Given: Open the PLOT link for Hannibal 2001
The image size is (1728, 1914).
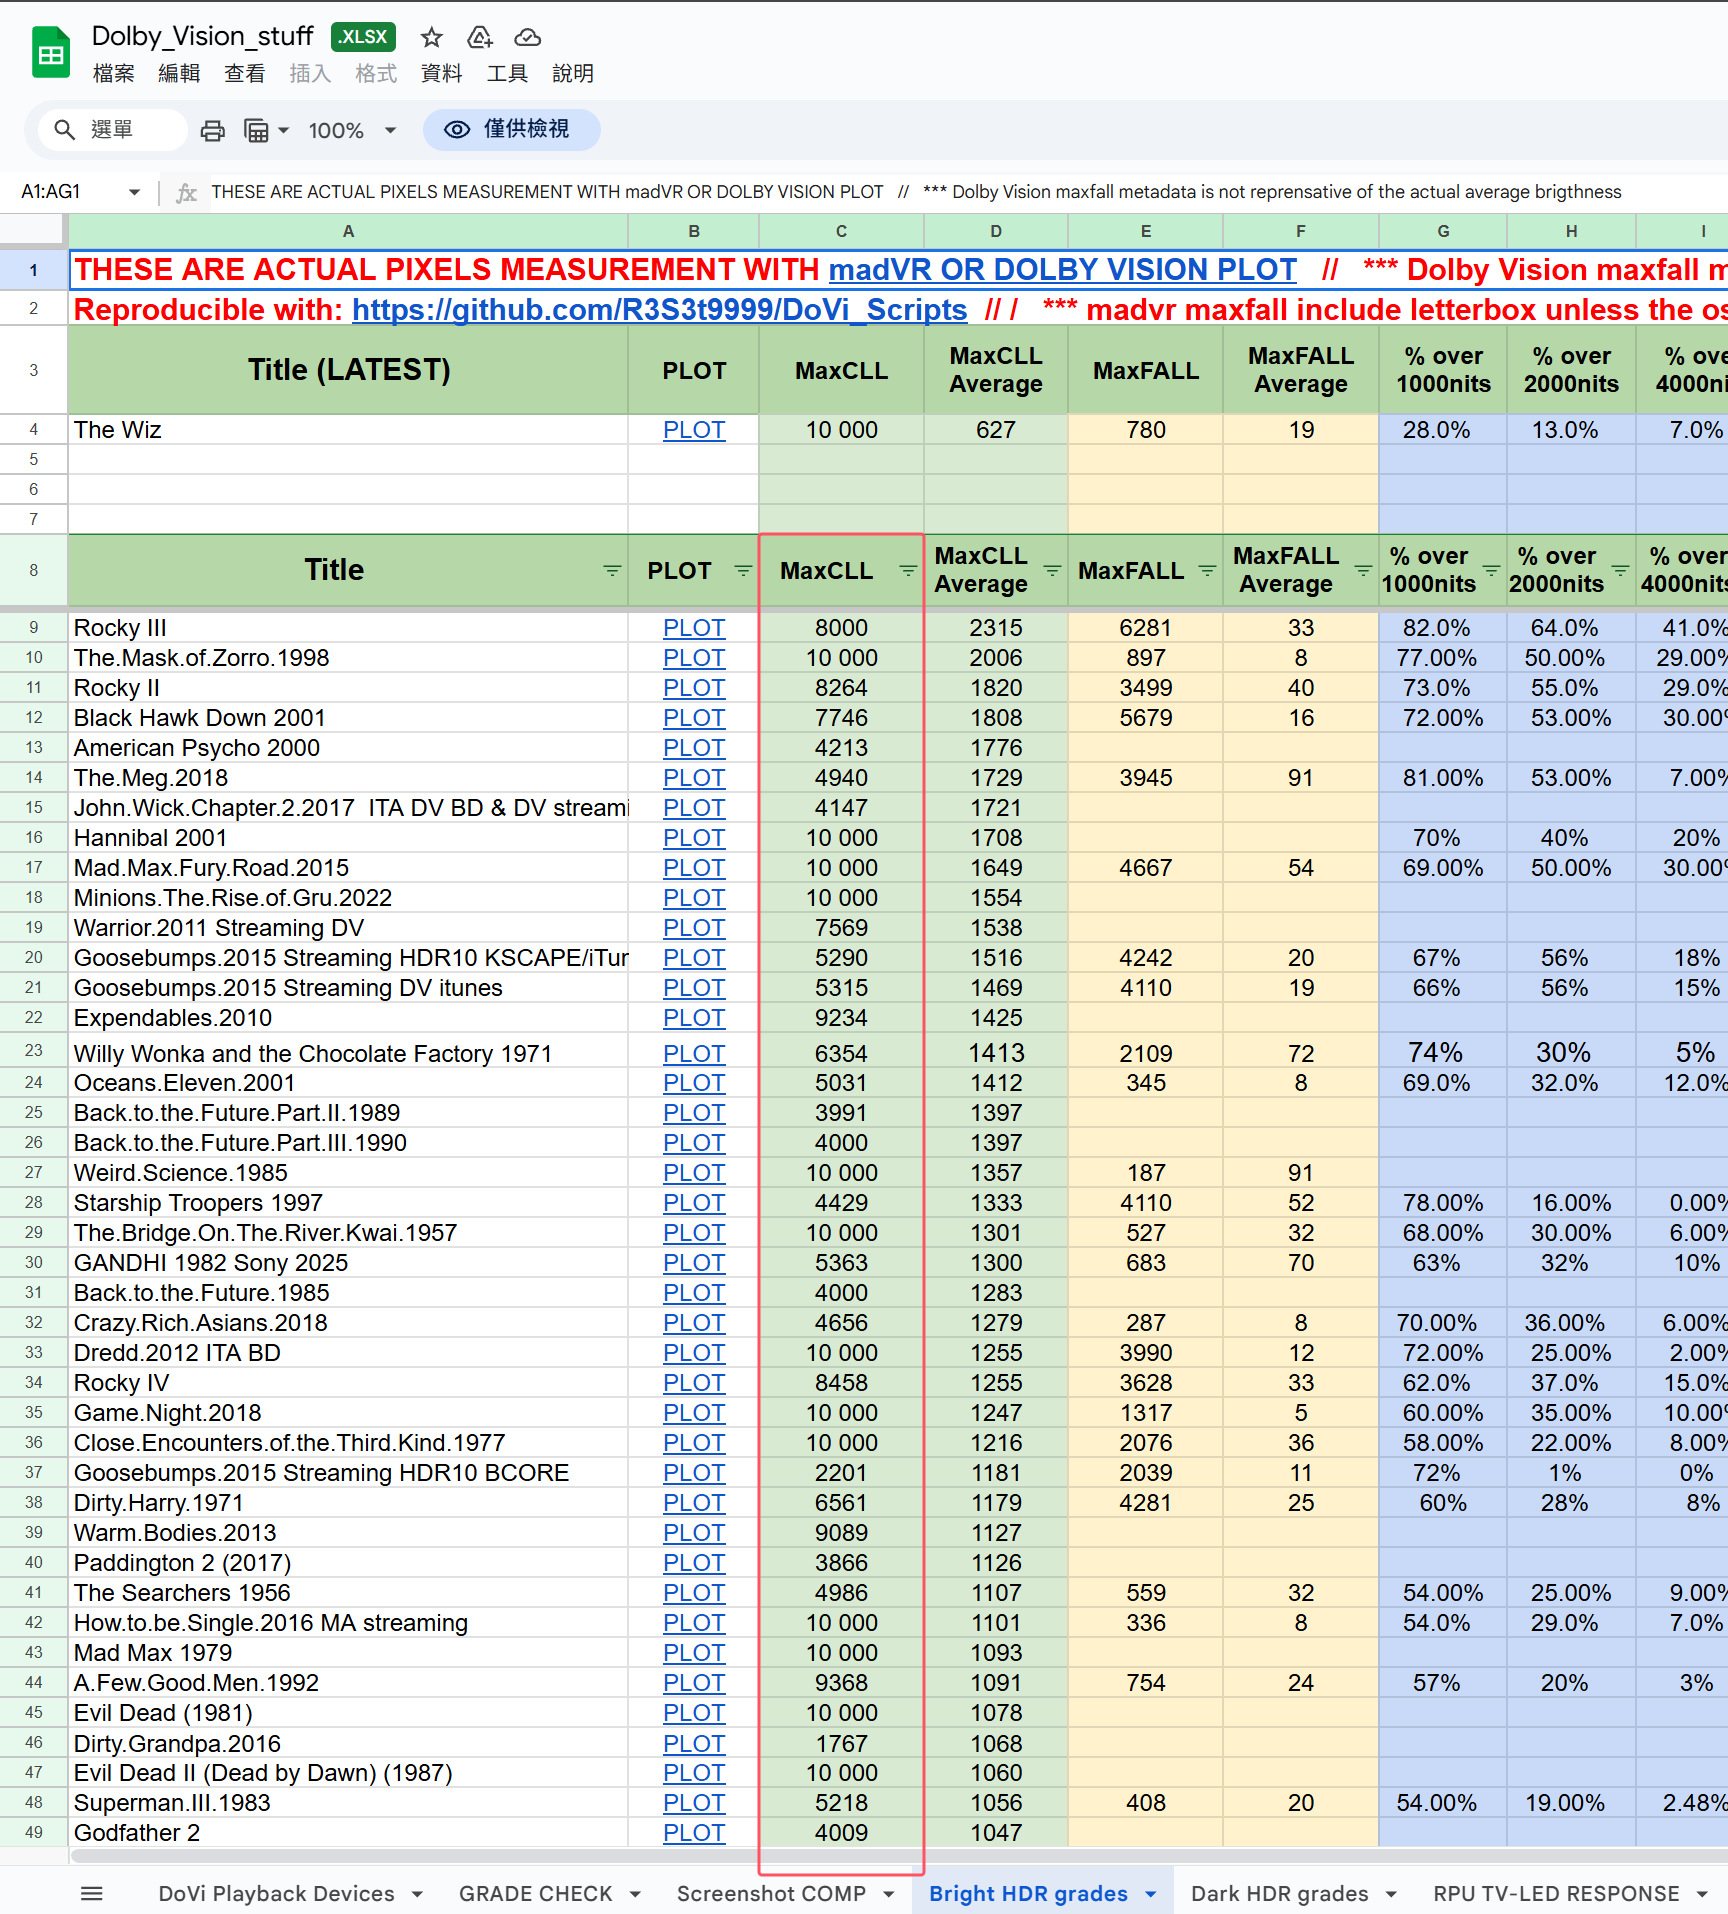Looking at the screenshot, I should point(694,838).
